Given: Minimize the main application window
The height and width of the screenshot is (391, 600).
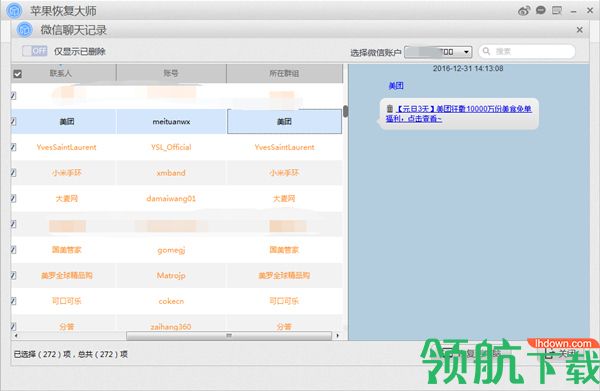Looking at the screenshot, I should click(573, 11).
